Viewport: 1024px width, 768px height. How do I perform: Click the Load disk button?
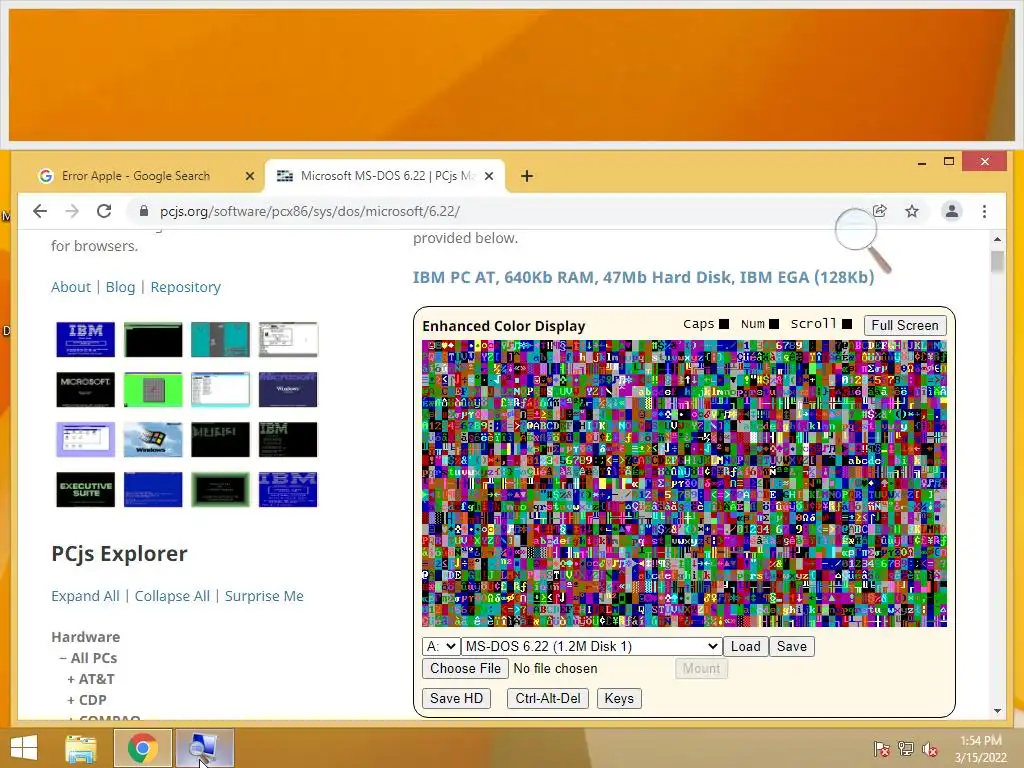[745, 647]
